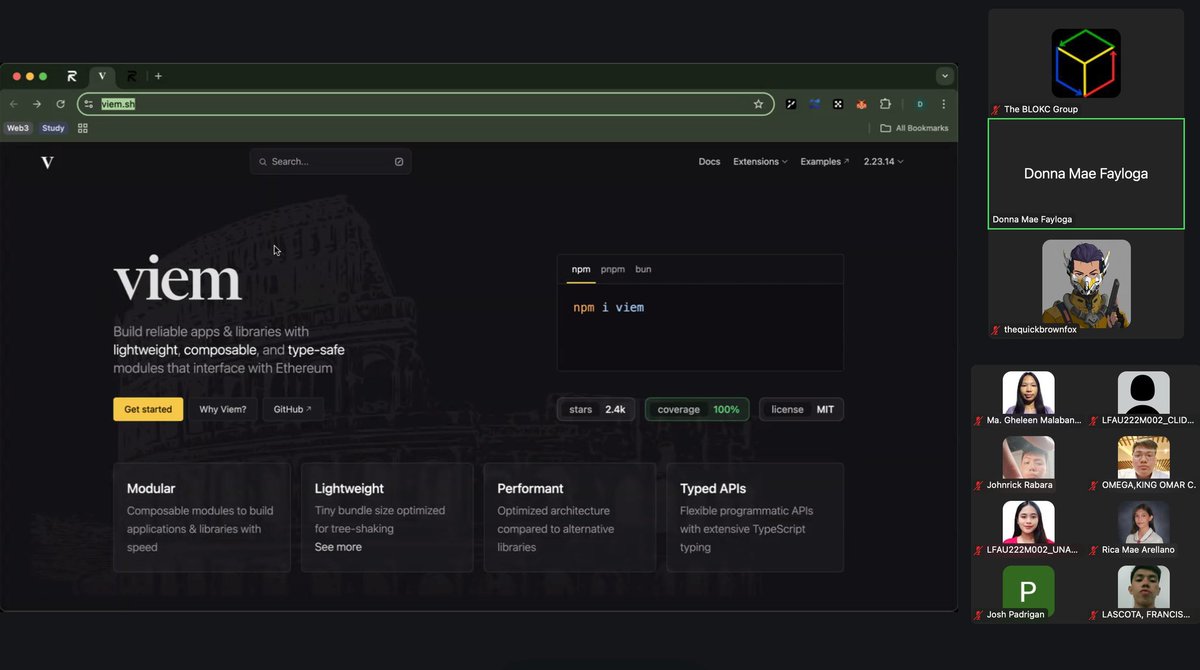Screen dimensions: 1200x670
Task: Switch to the bun install tab
Action: point(643,269)
